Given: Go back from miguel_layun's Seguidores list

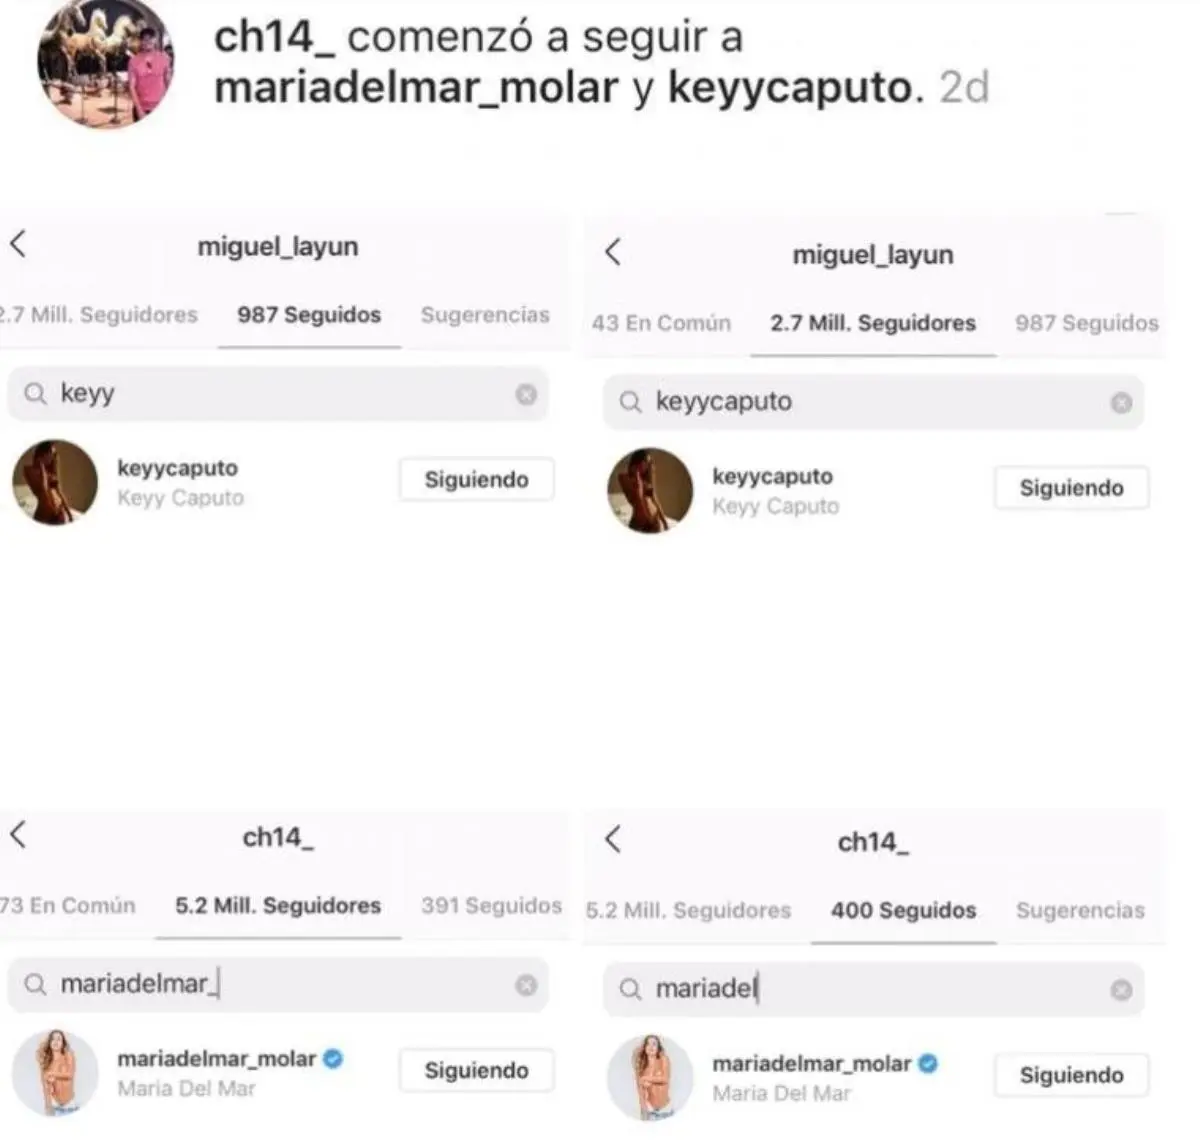Looking at the screenshot, I should point(613,252).
